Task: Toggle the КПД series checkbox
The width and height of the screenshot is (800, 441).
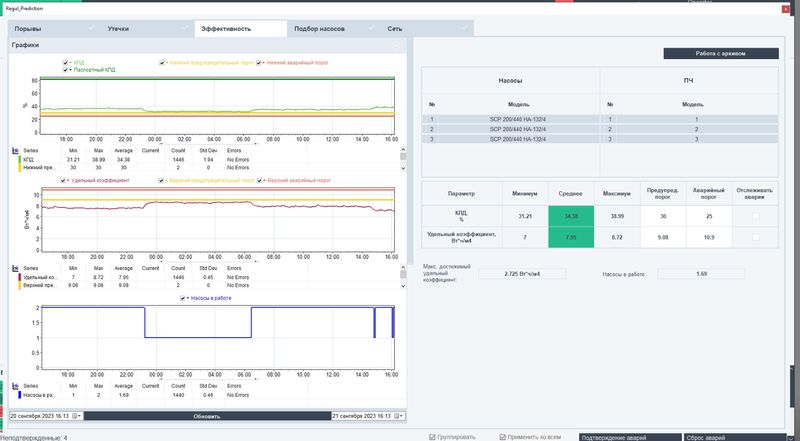Action: pyautogui.click(x=66, y=62)
